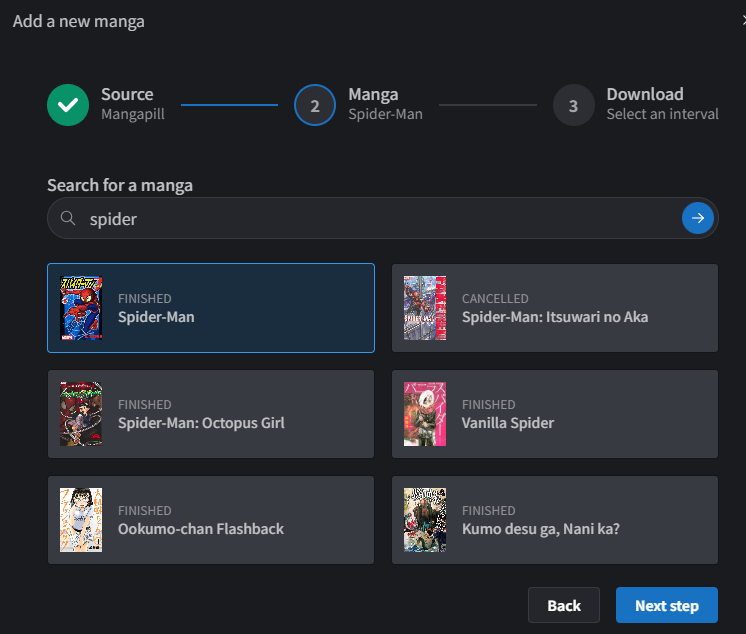Viewport: 746px width, 634px height.
Task: Choose Kumo desu ga, Nani ka? title
Action: pyautogui.click(x=540, y=529)
